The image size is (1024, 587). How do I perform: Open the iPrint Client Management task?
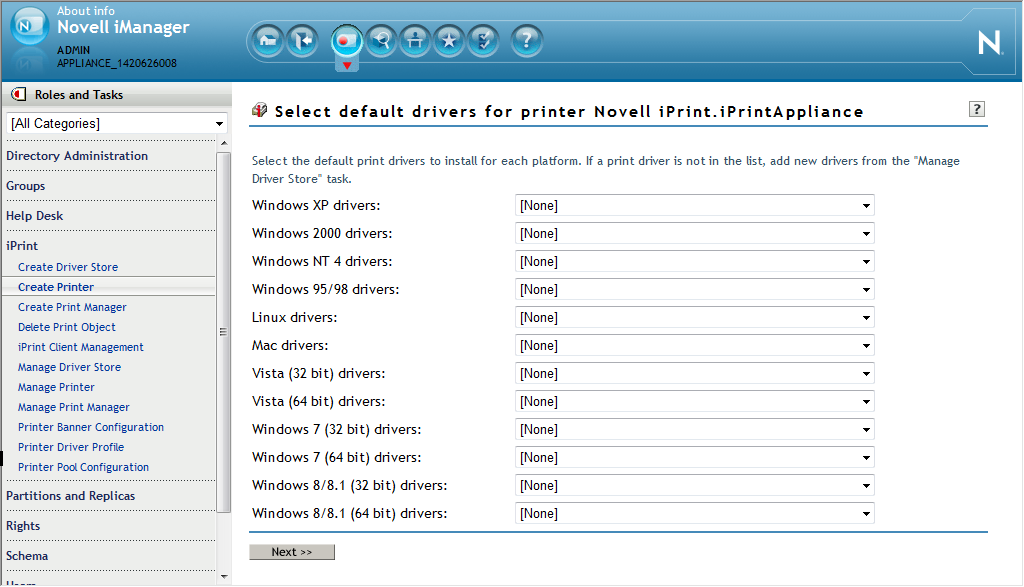81,347
